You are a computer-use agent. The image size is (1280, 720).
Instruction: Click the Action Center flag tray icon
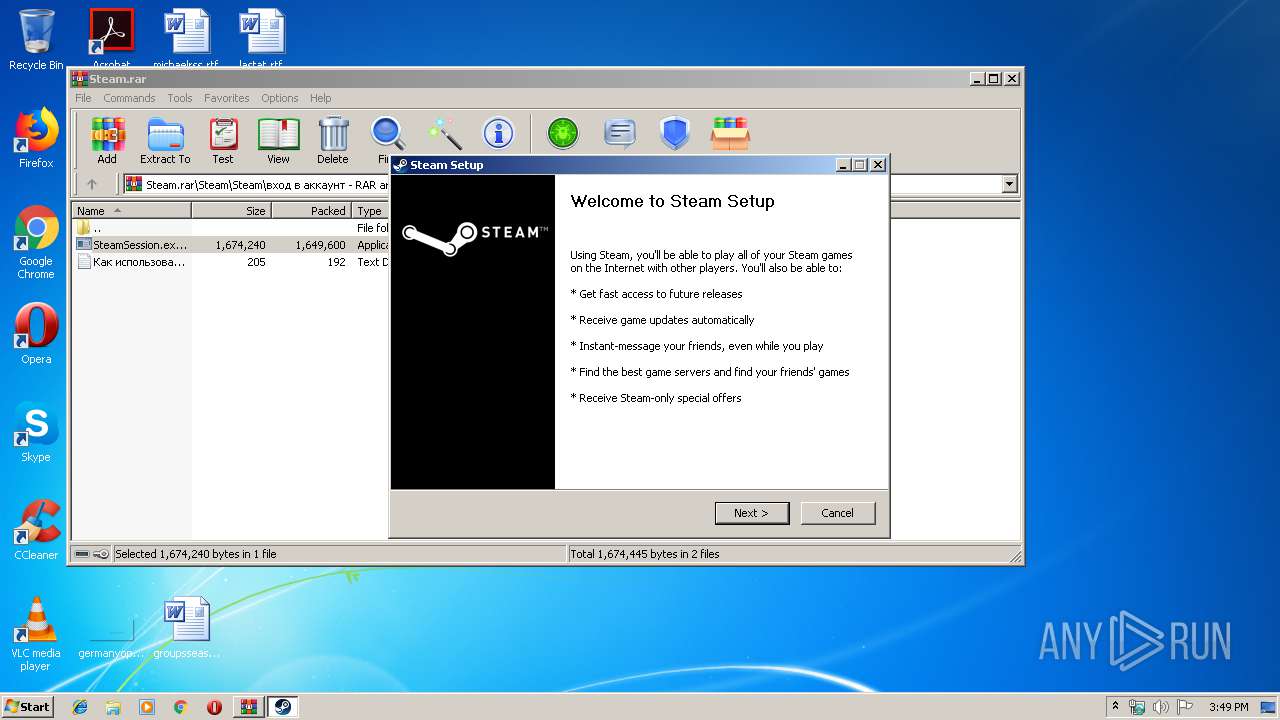point(1186,707)
